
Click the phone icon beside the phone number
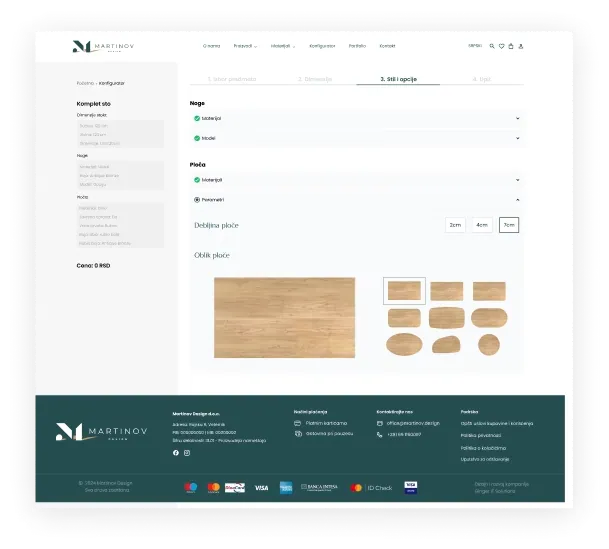pos(379,434)
